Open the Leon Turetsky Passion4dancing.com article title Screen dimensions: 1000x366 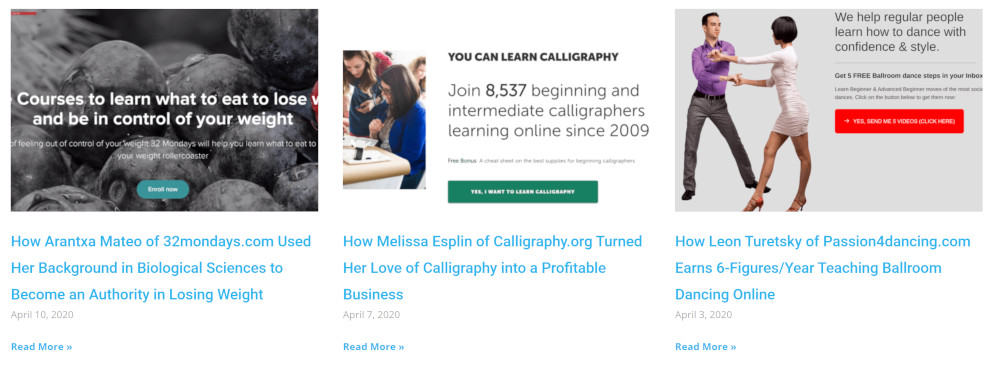(x=823, y=268)
